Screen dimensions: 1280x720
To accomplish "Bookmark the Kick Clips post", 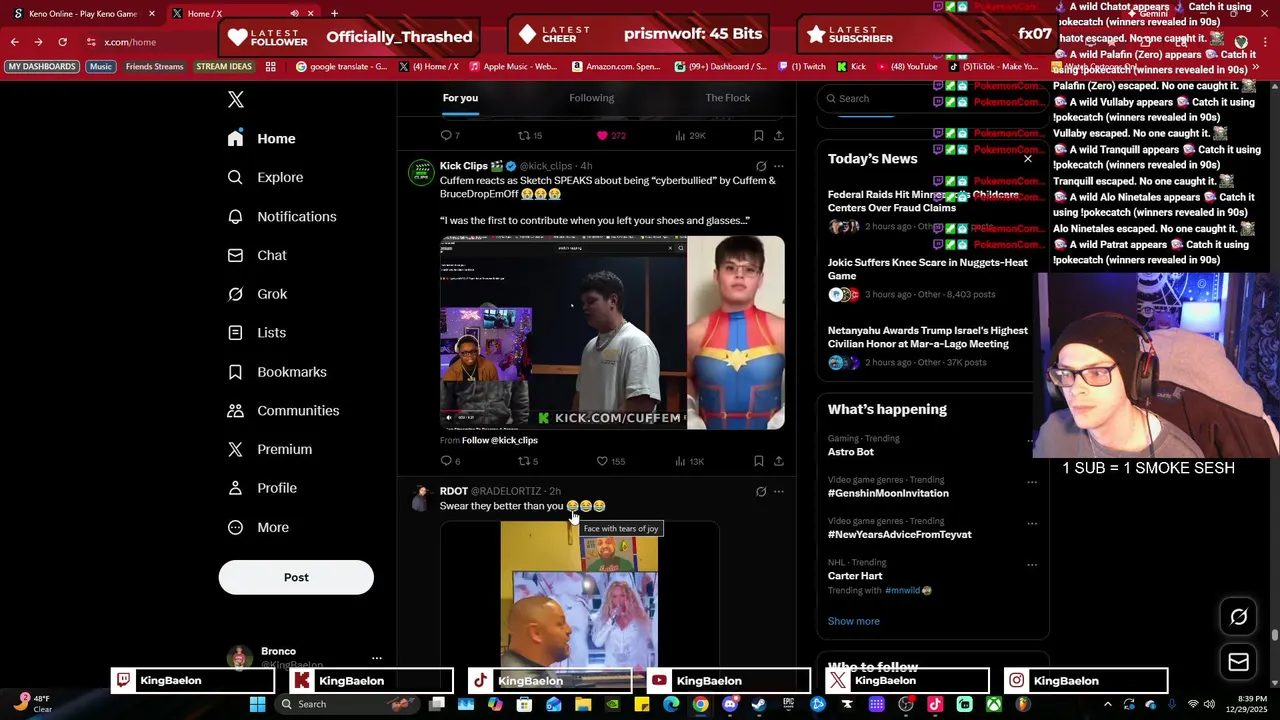I will (x=758, y=461).
